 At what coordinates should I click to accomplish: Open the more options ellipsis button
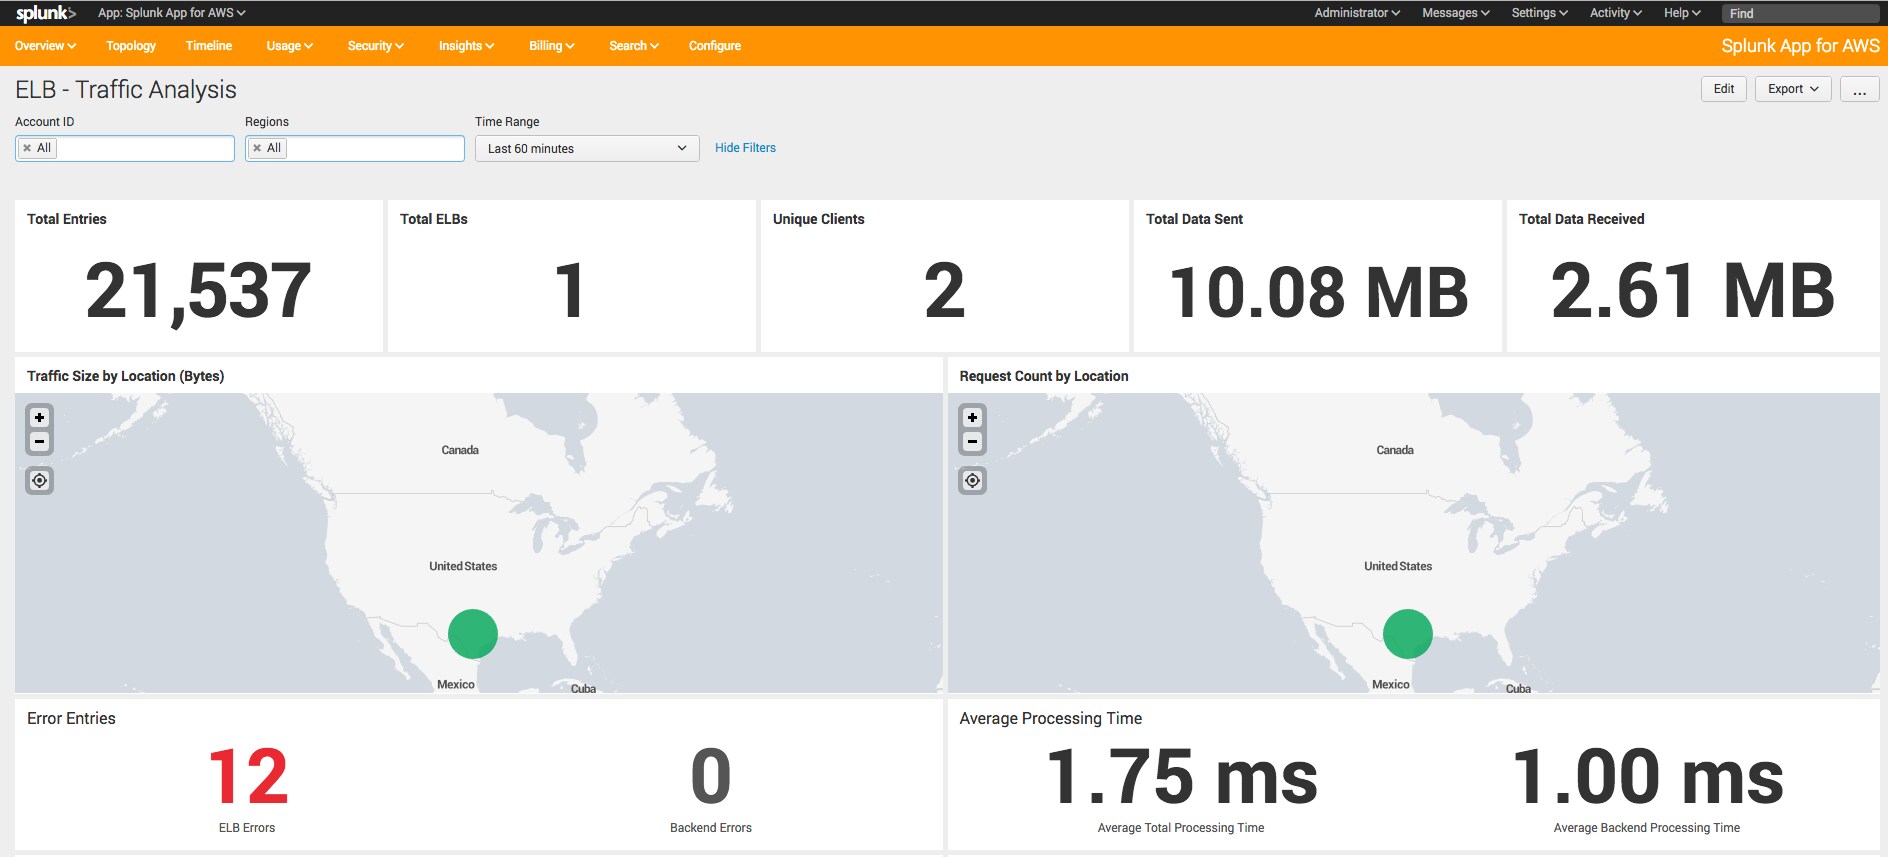(x=1859, y=89)
